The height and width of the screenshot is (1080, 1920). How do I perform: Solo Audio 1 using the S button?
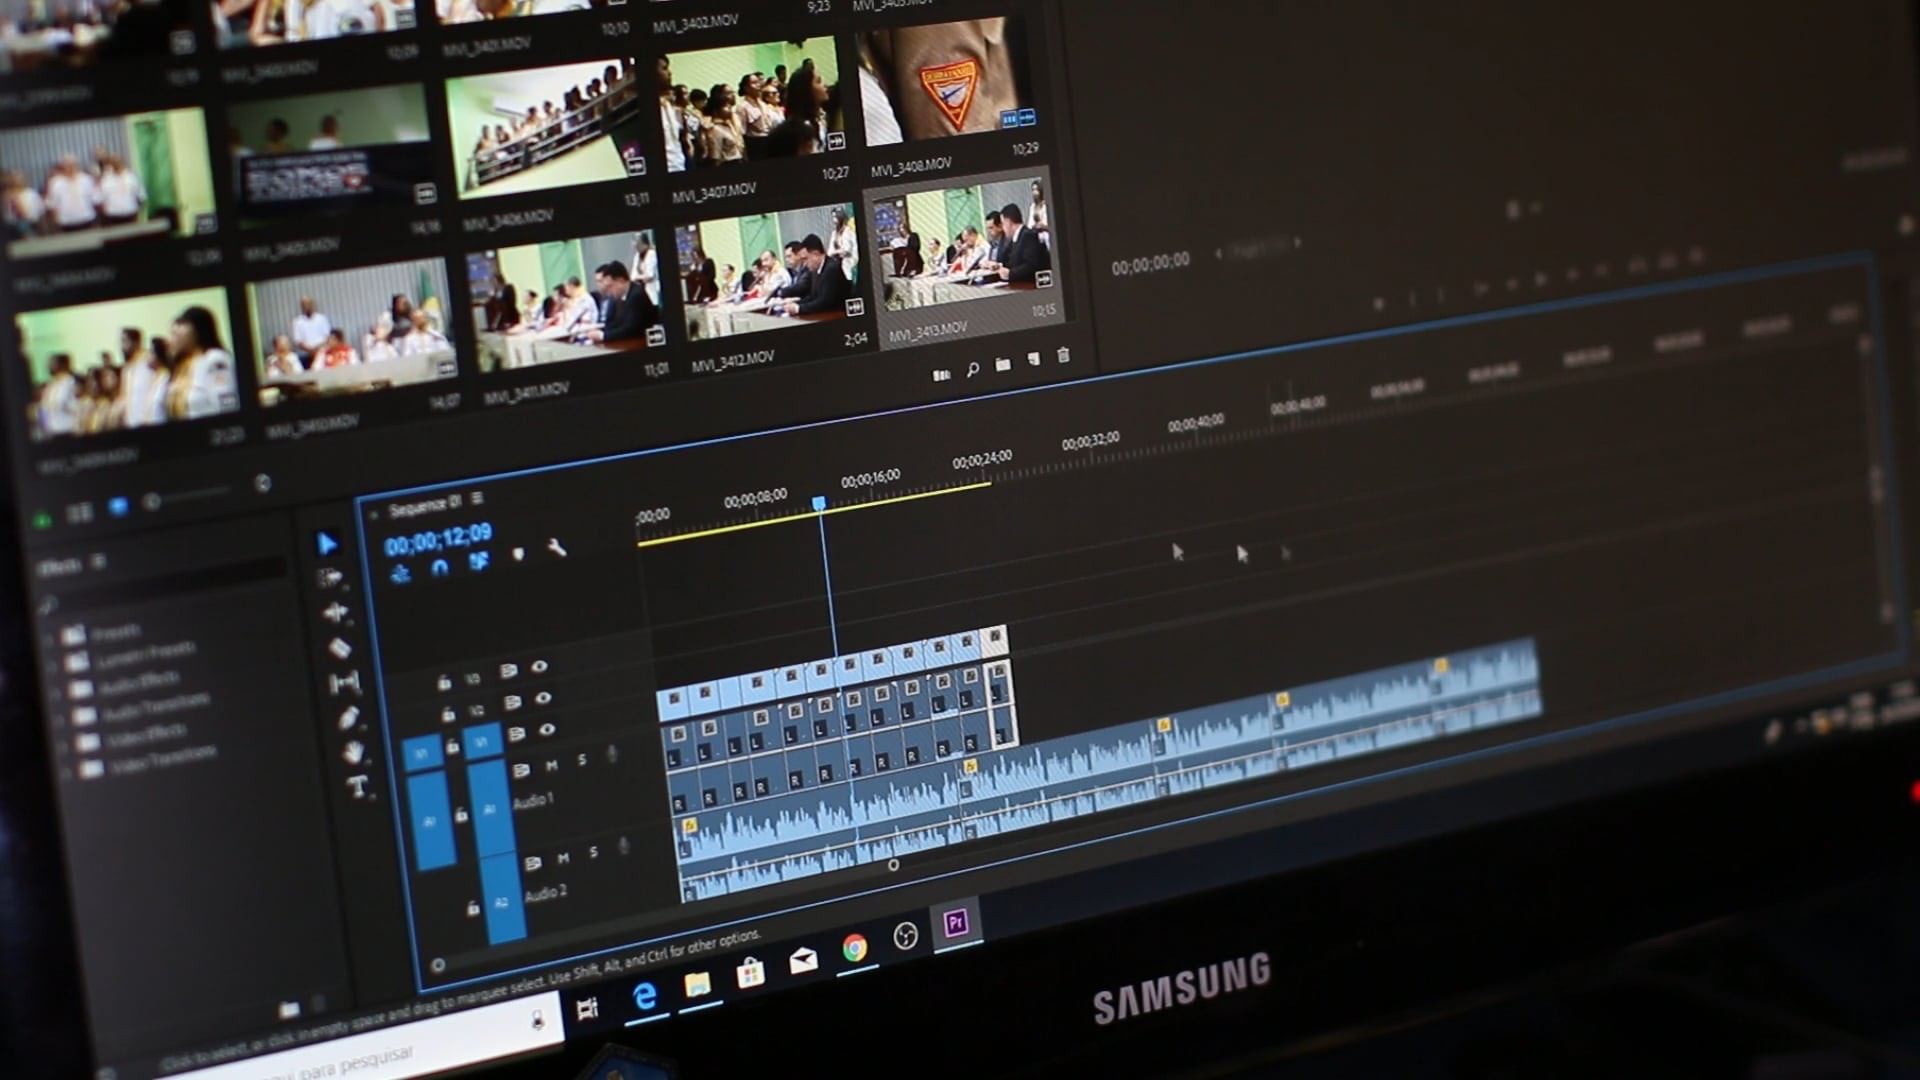pos(581,758)
